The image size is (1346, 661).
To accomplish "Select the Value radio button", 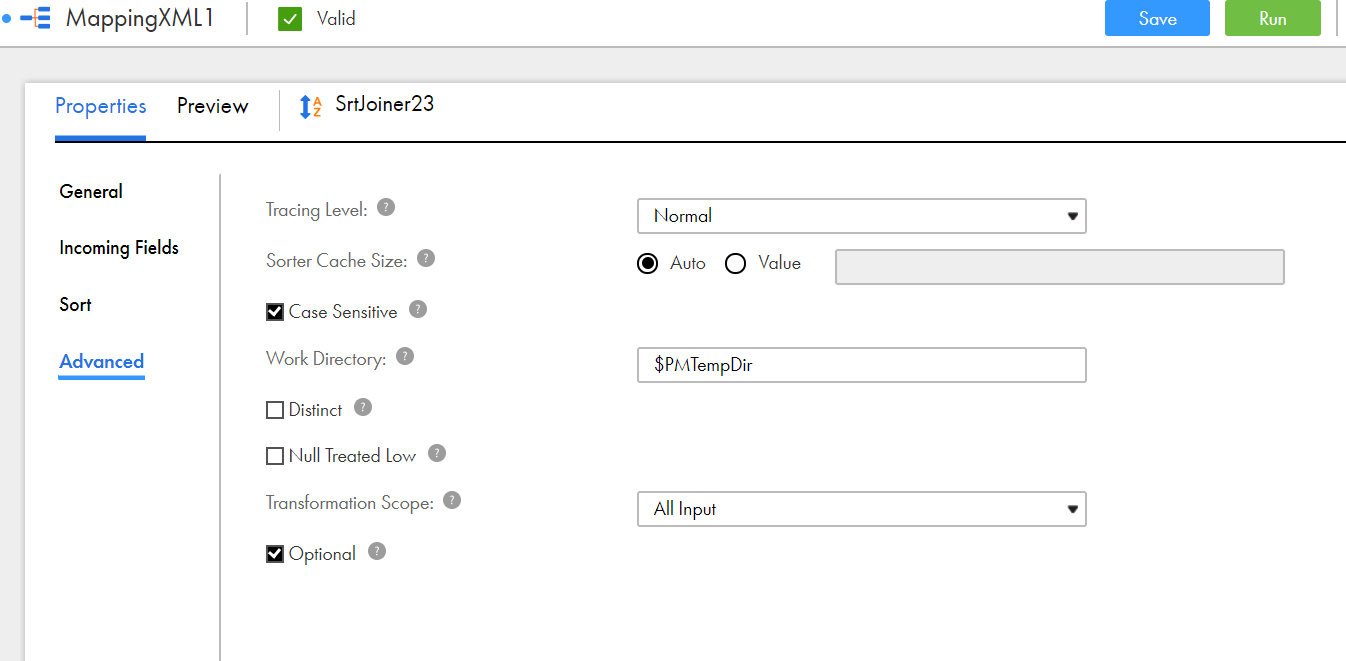I will [736, 264].
